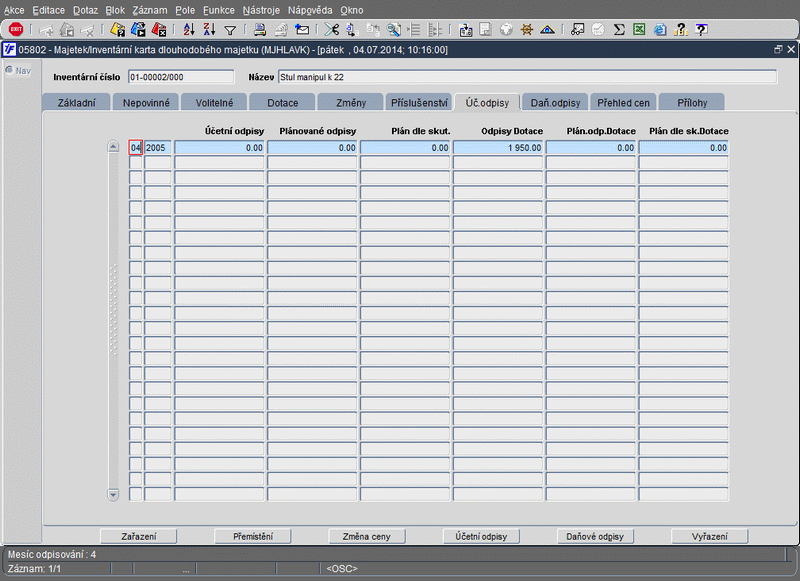800x581 pixels.
Task: Click the scroll down arrow of the table
Action: [x=113, y=494]
